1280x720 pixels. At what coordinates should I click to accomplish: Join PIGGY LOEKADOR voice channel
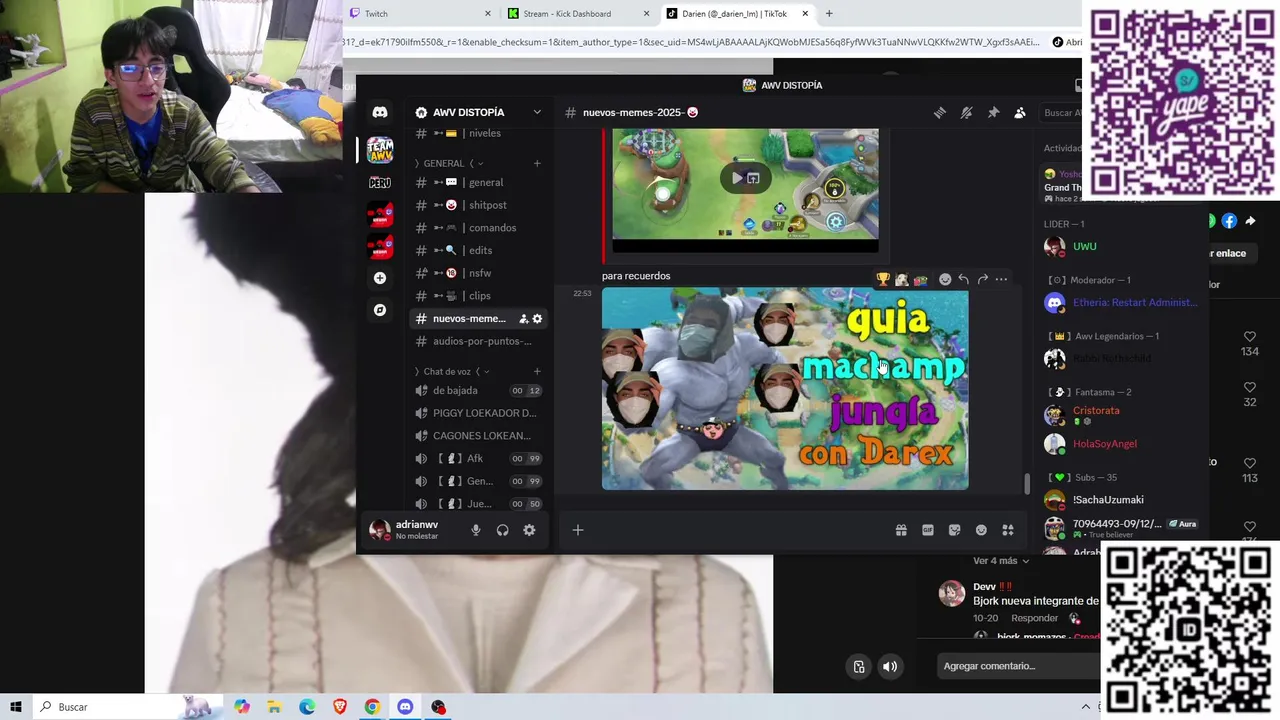click(x=478, y=413)
